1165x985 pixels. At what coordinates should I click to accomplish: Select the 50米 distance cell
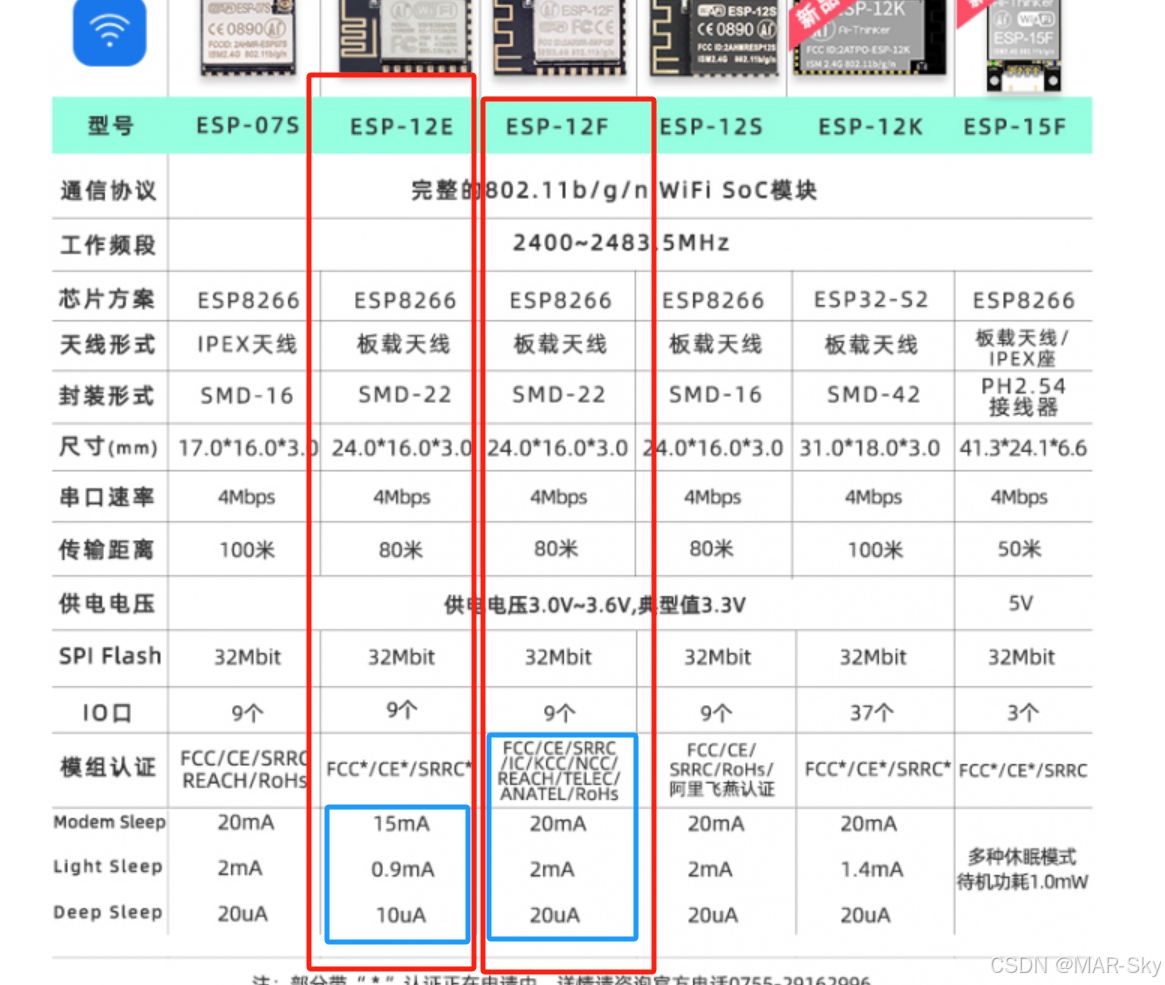tap(1019, 549)
